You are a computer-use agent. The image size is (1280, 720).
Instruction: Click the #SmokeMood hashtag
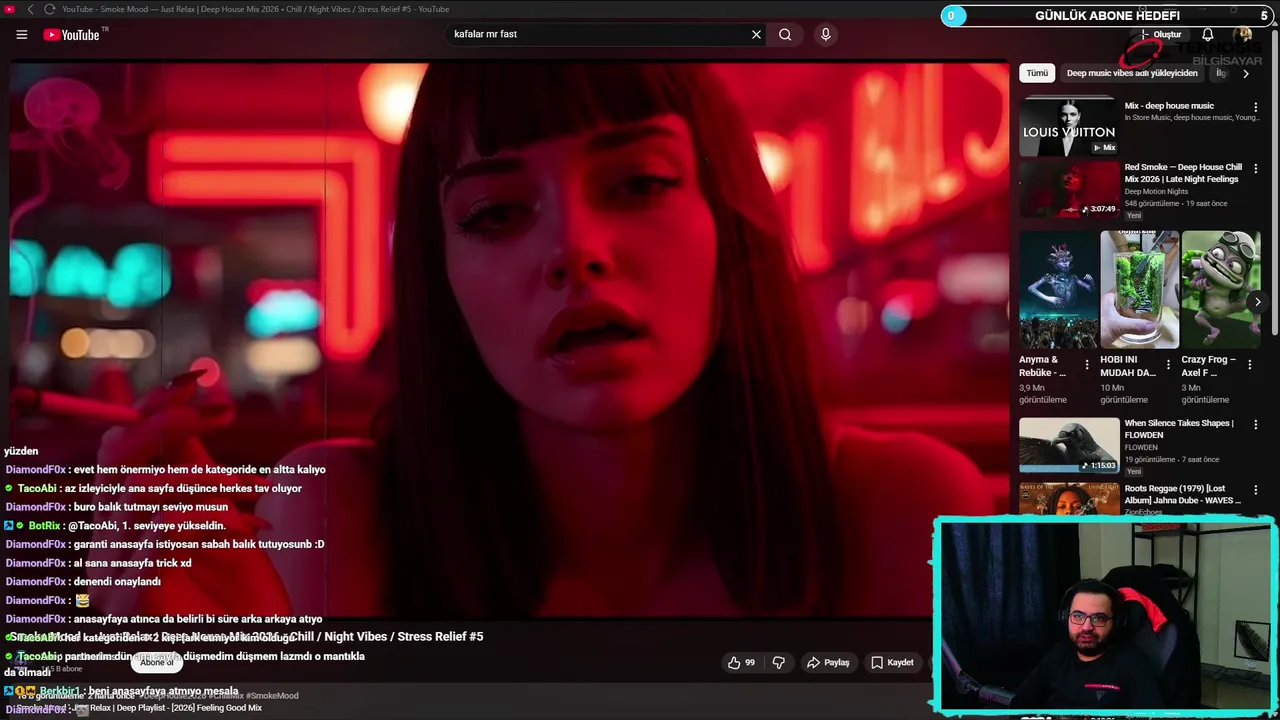point(272,696)
